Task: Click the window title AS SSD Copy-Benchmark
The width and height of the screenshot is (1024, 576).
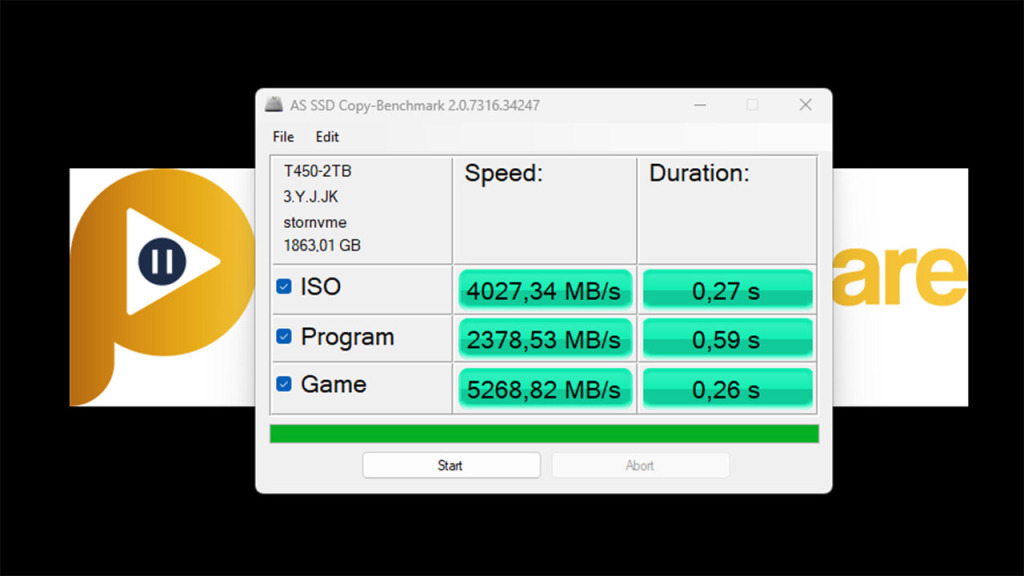Action: [x=415, y=105]
